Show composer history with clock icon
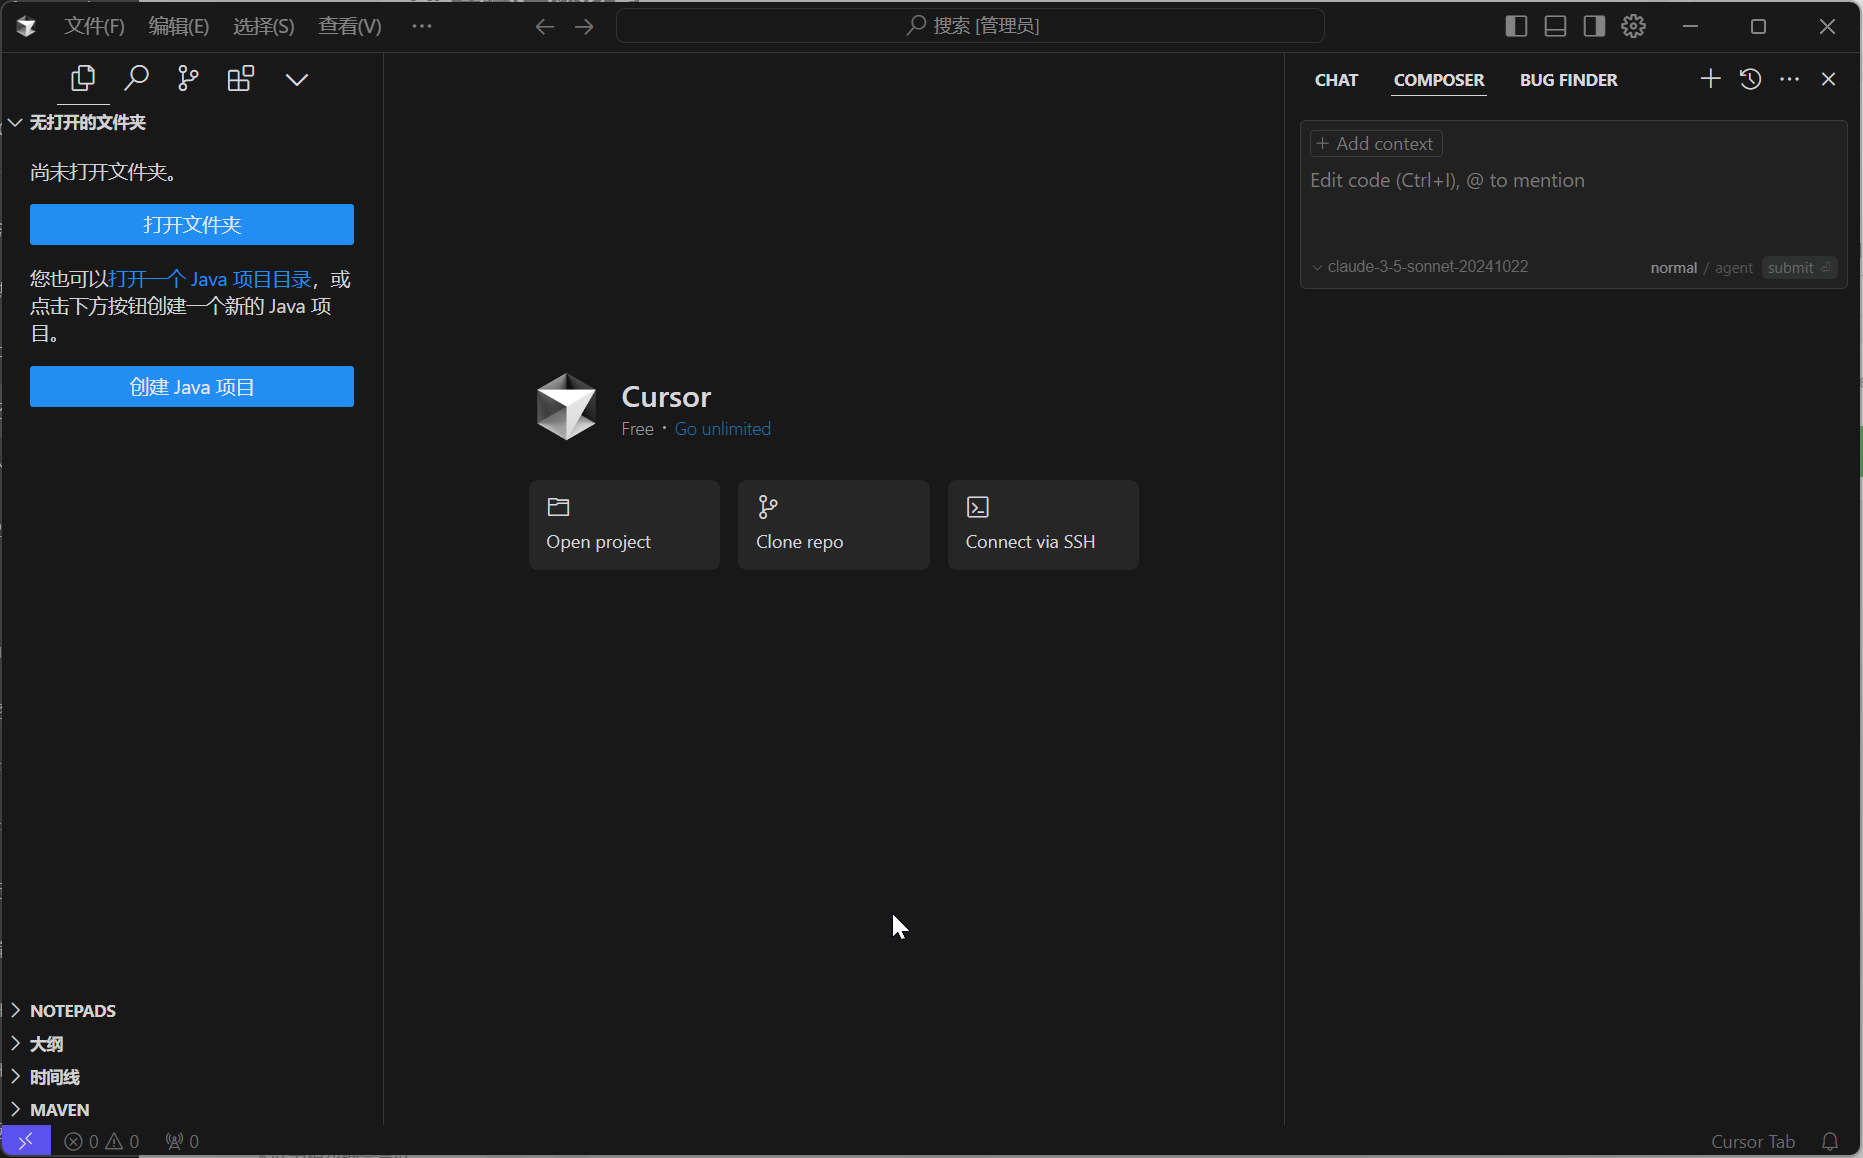Viewport: 1863px width, 1158px height. tap(1750, 79)
